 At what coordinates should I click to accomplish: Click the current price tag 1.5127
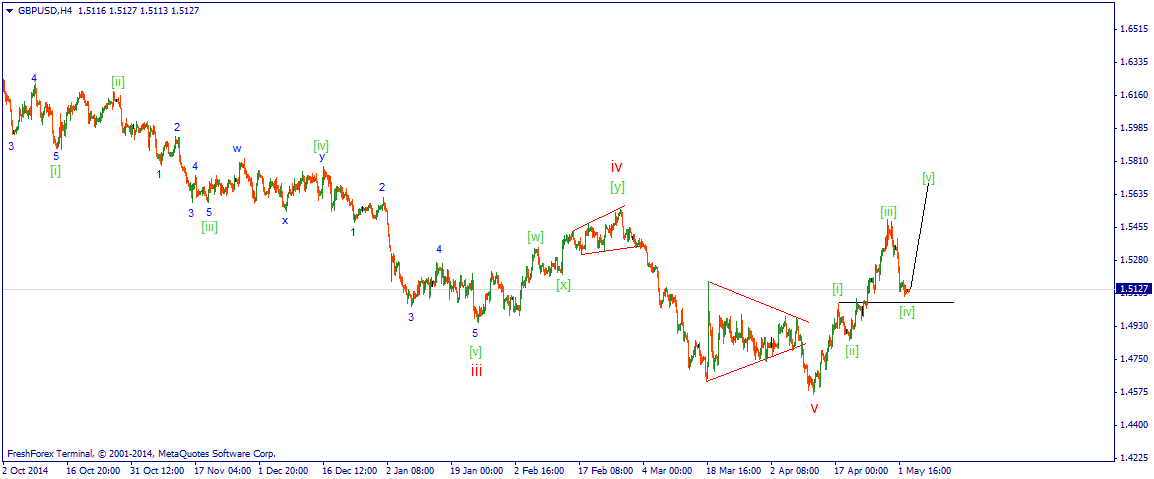click(x=1131, y=289)
